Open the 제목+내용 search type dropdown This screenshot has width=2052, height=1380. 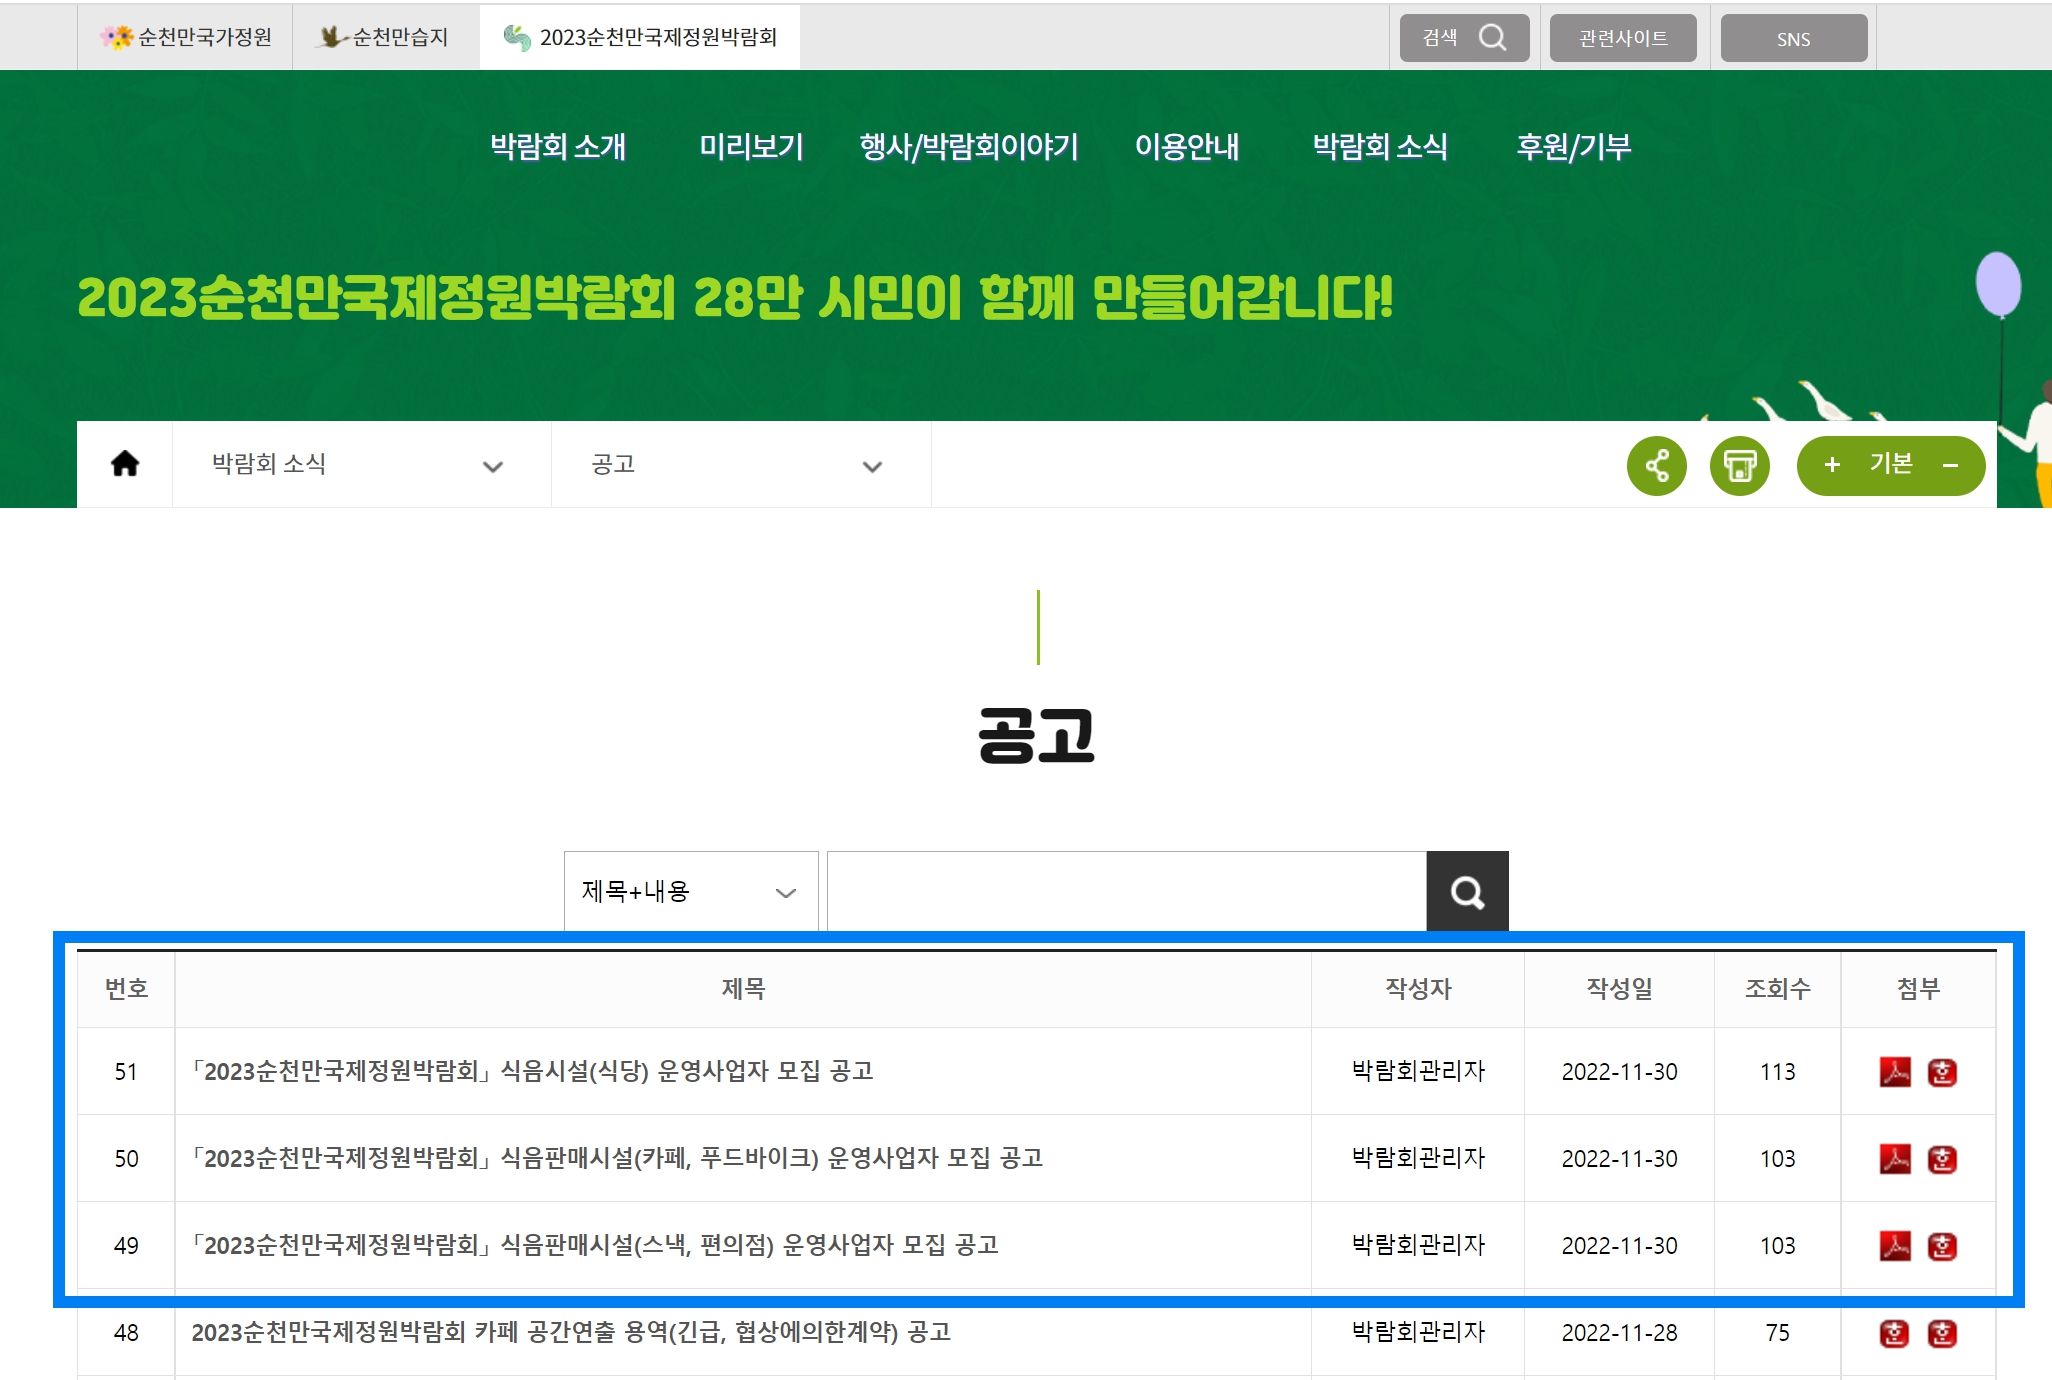point(691,891)
